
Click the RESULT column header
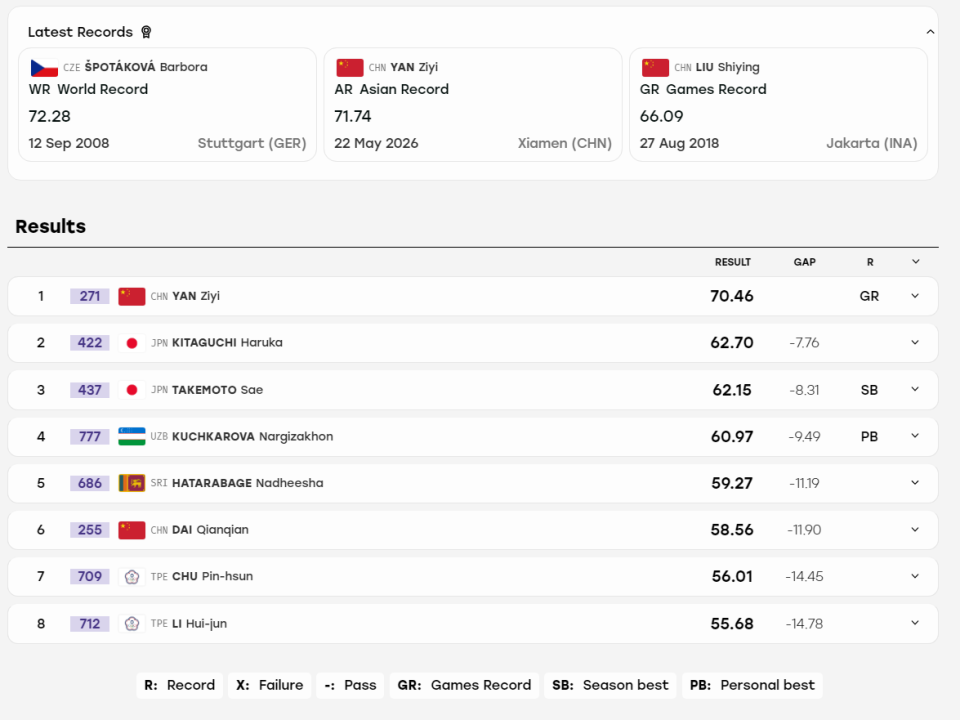pos(732,262)
